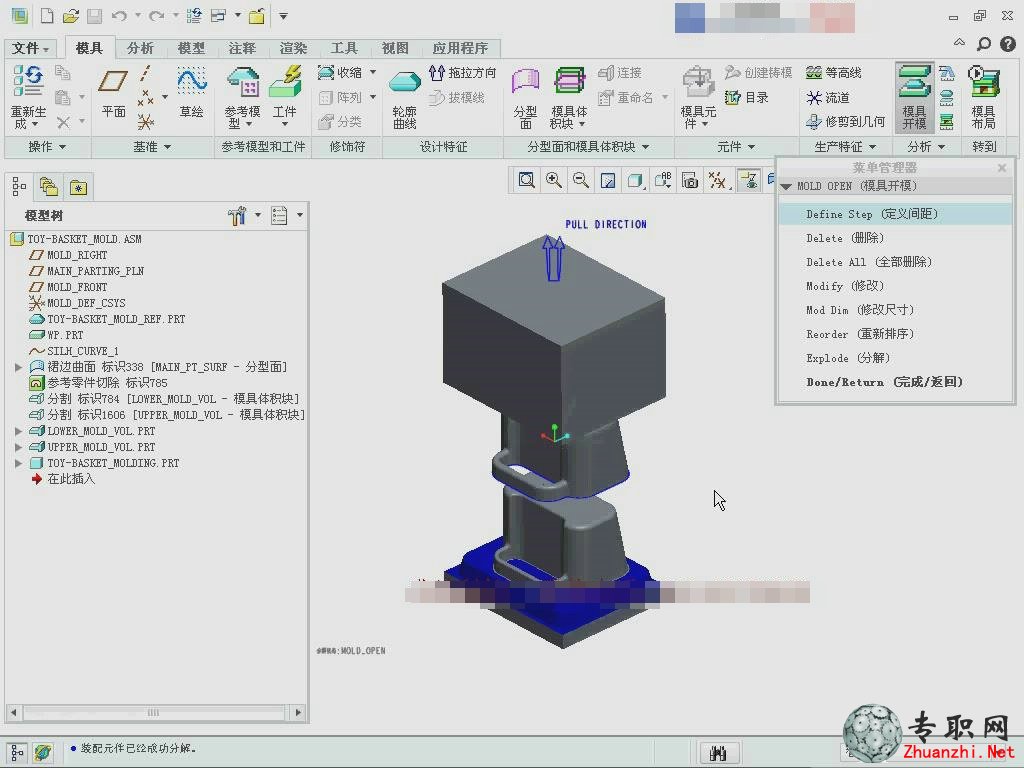The image size is (1024, 768).
Task: Click Trim to Geometry (修剪到几何)
Action: (846, 121)
